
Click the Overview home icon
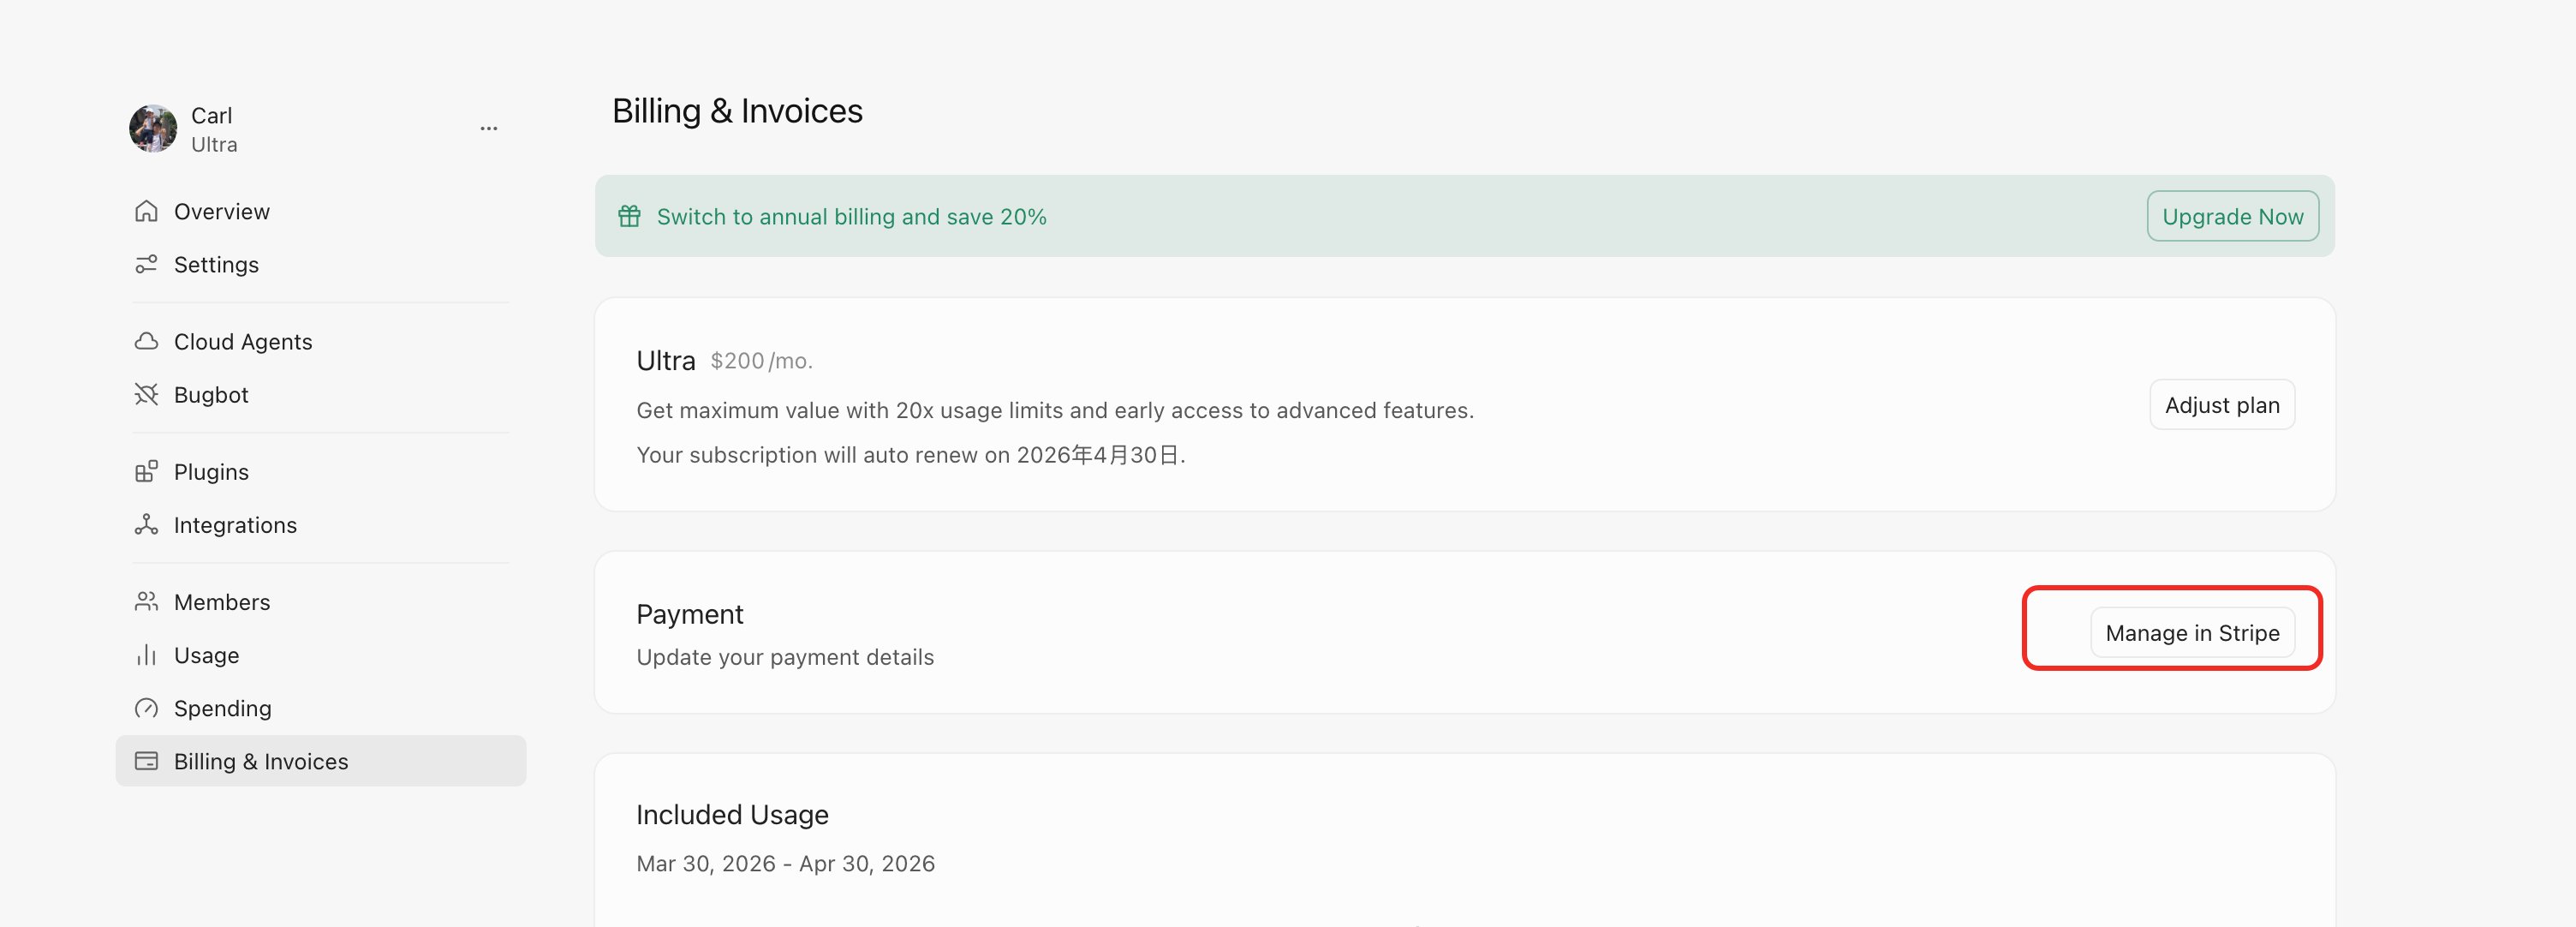pyautogui.click(x=146, y=211)
